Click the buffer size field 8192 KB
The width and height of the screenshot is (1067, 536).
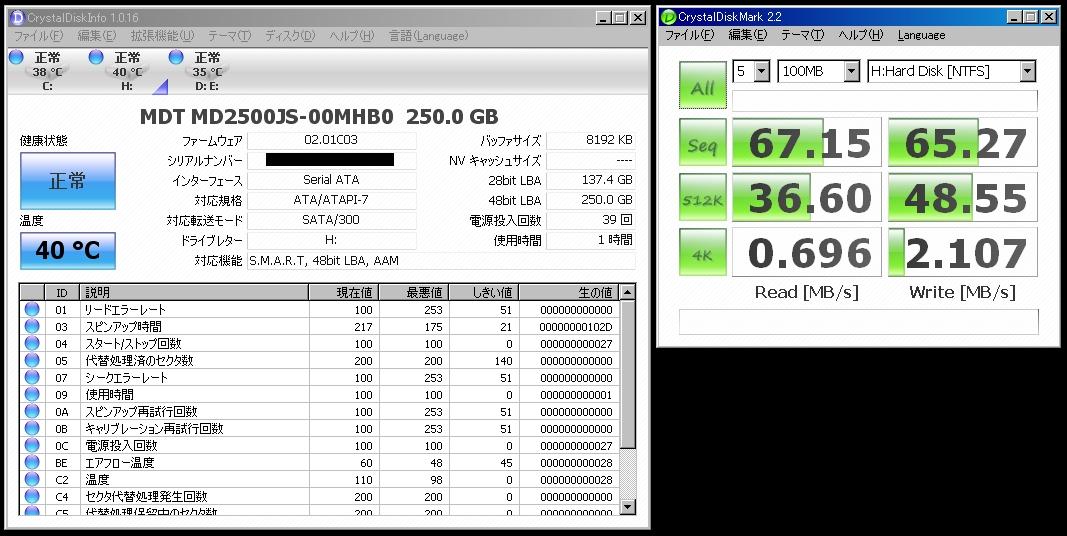pyautogui.click(x=591, y=141)
